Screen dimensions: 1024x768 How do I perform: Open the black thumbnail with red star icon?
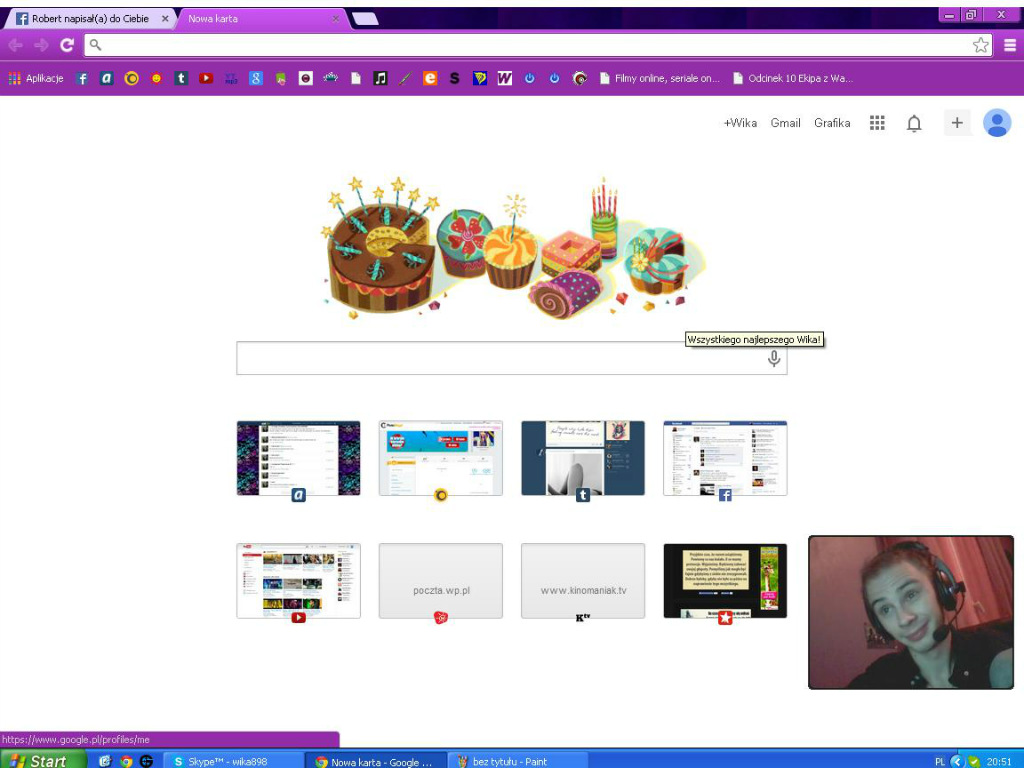(x=726, y=581)
